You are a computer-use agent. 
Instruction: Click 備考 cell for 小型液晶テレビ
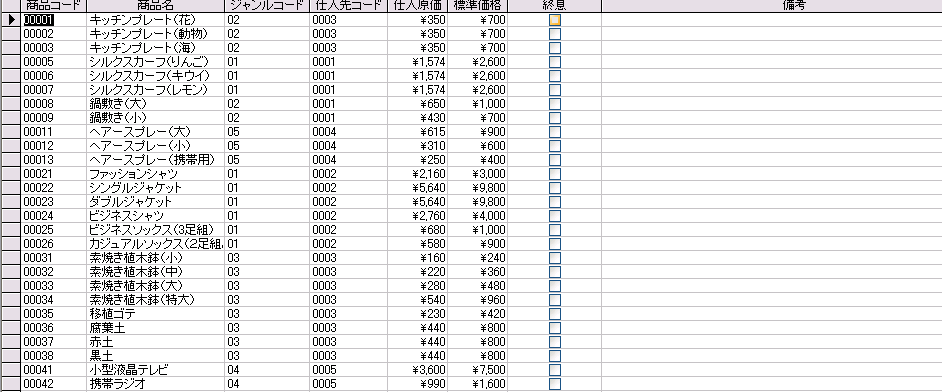tap(772, 370)
